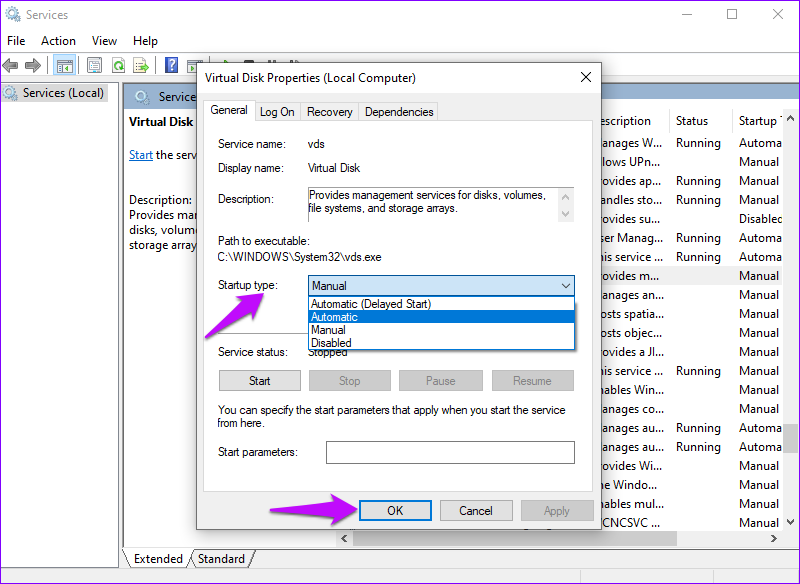Select the service row 'ables mul...'
The height and width of the screenshot is (584, 800).
691,504
